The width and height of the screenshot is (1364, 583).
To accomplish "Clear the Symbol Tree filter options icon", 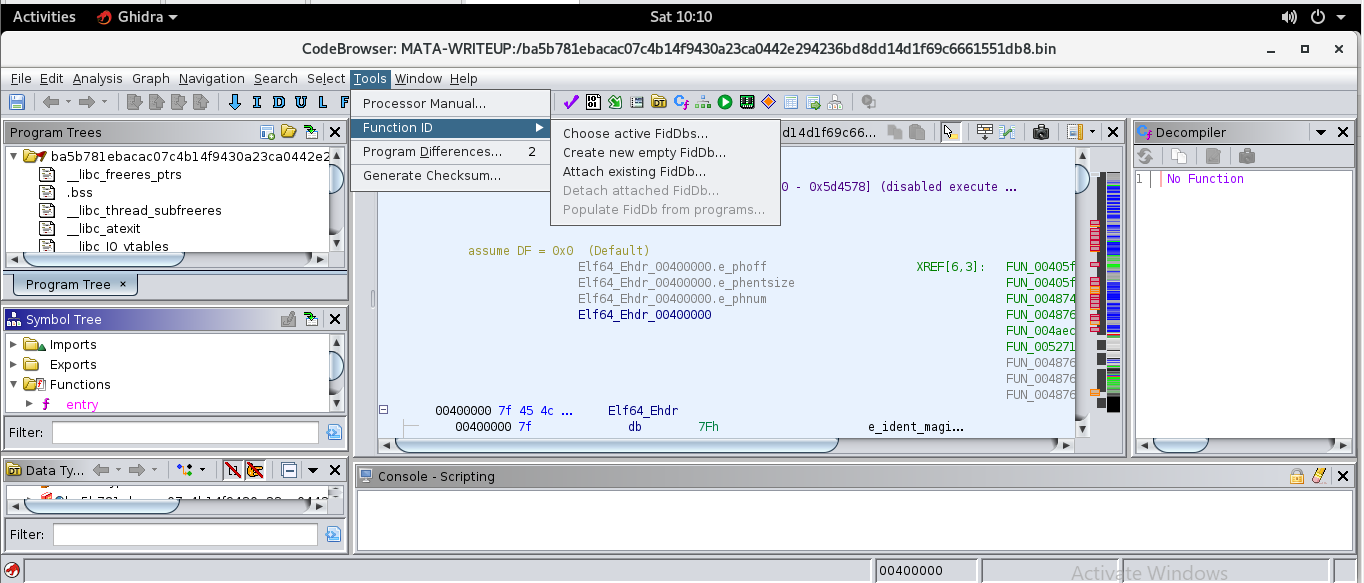I will pyautogui.click(x=334, y=432).
